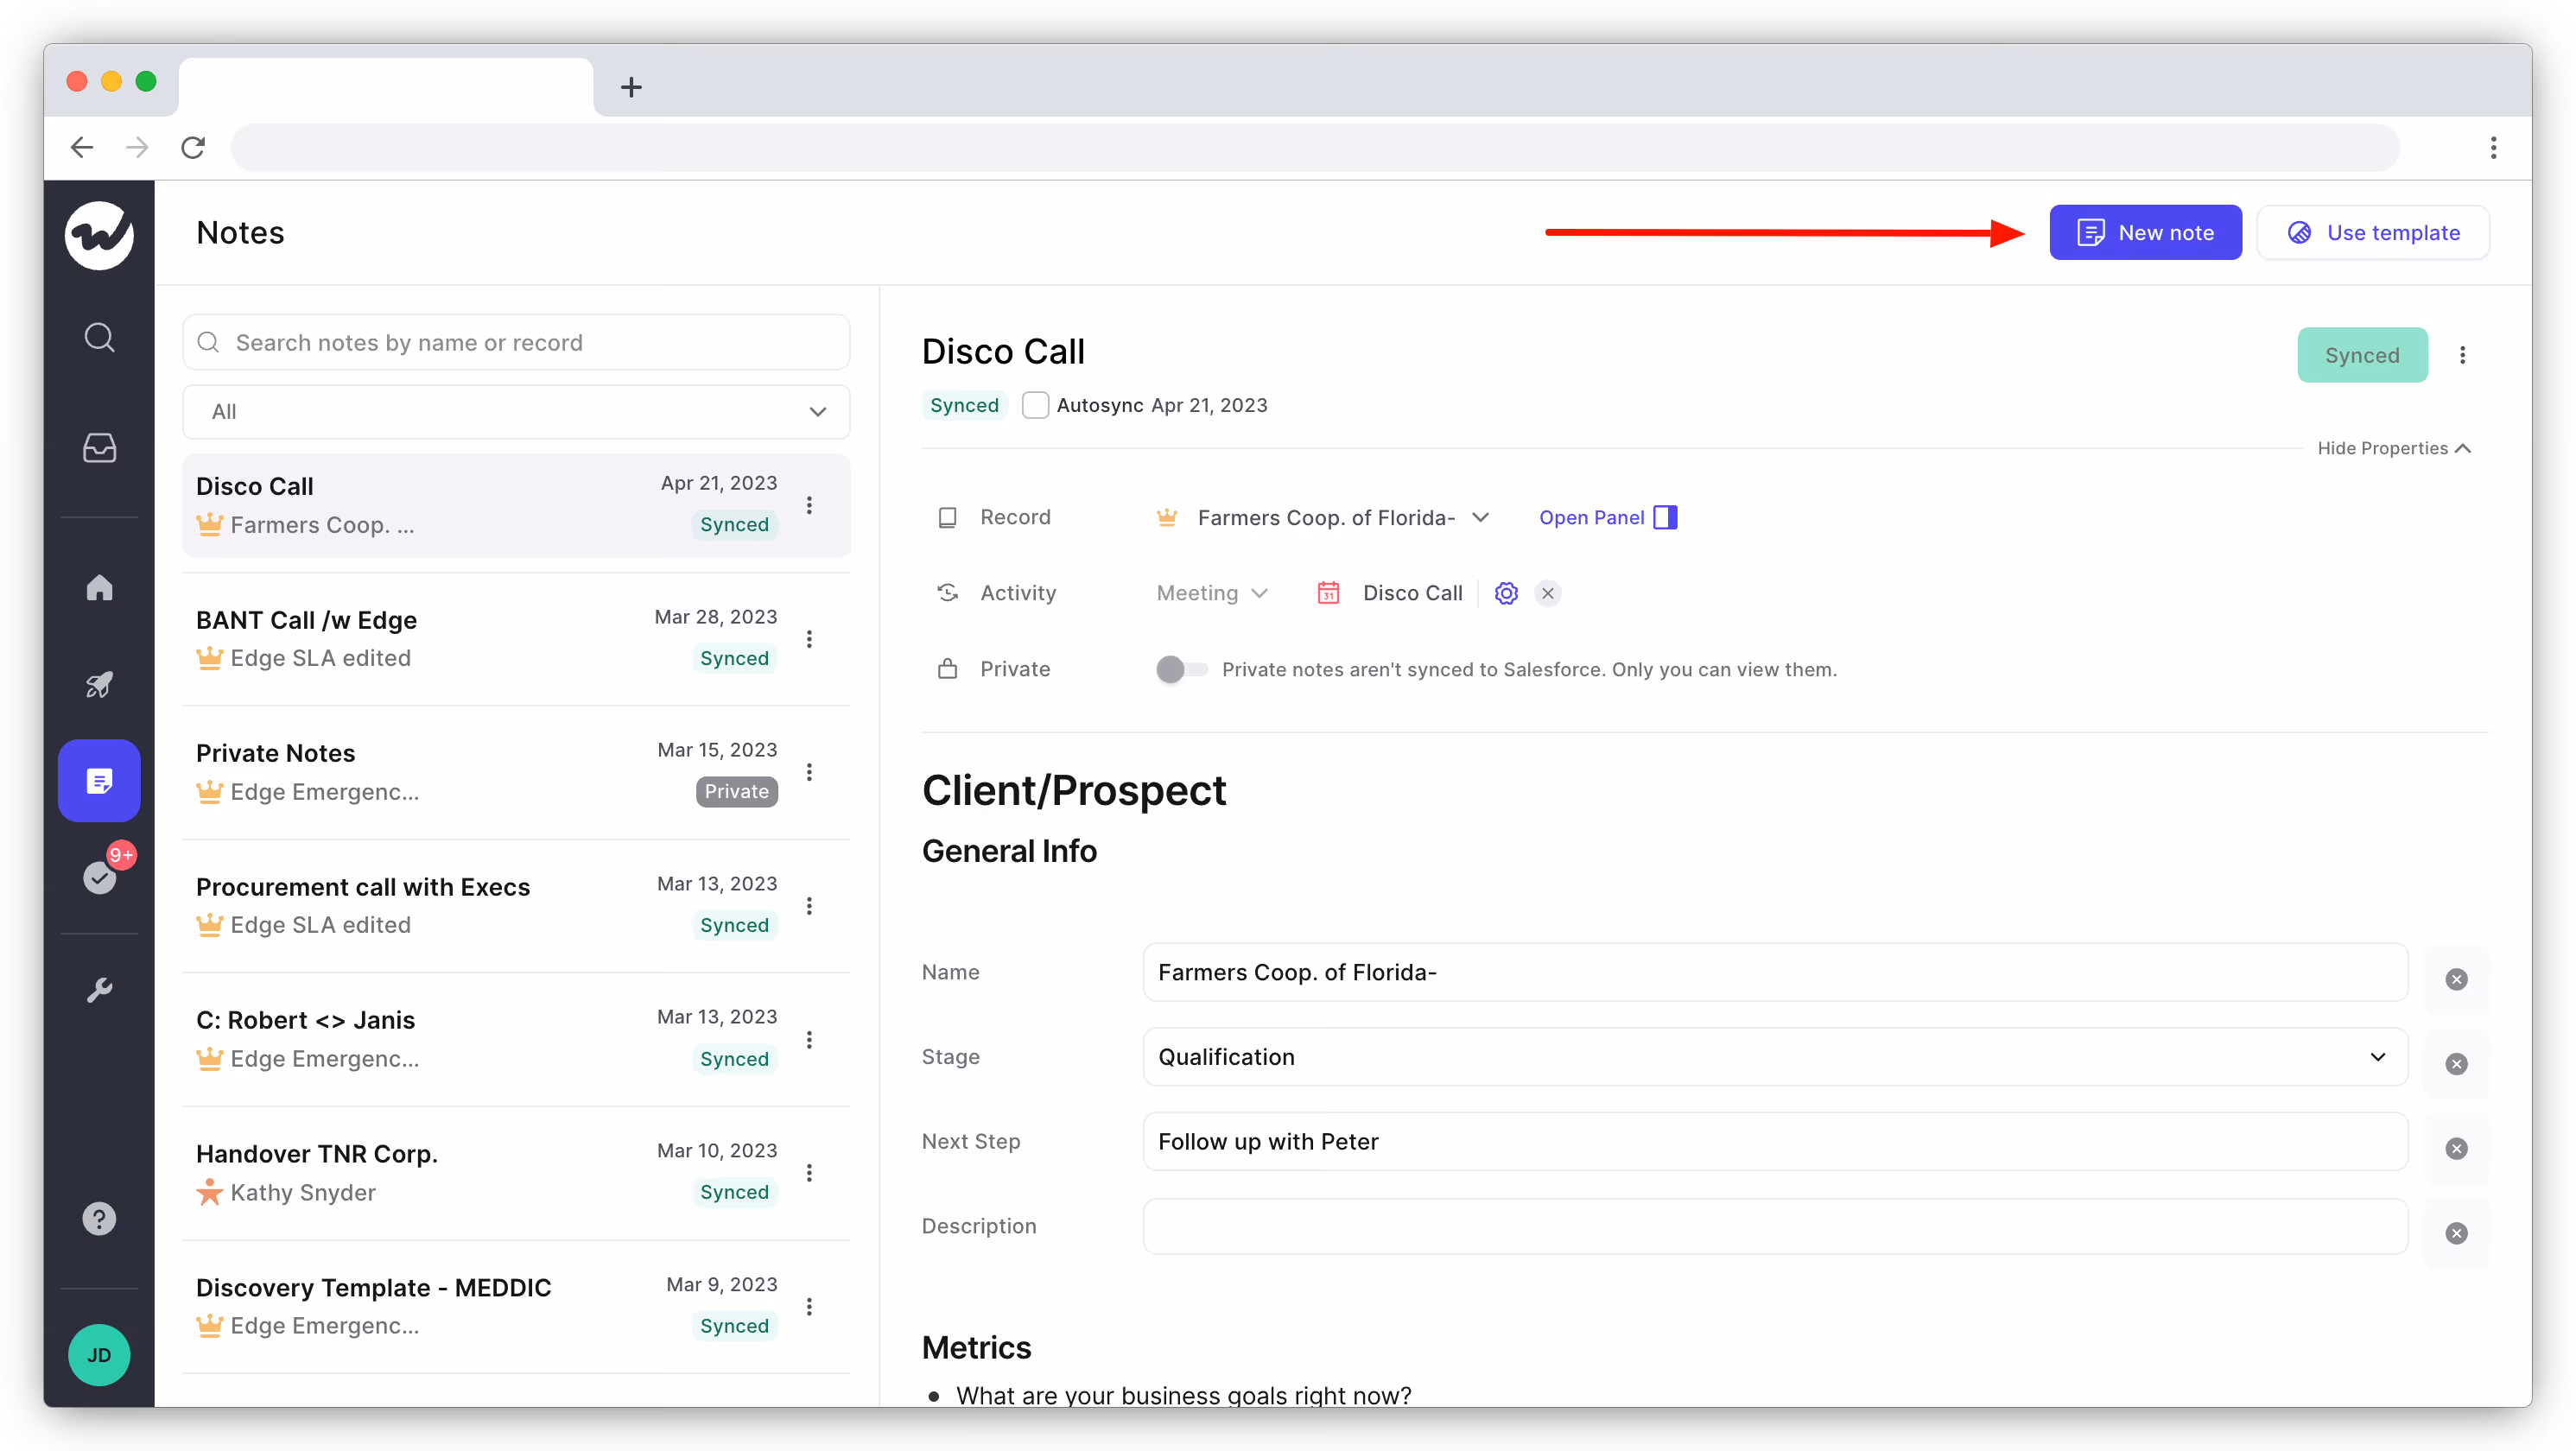2576x1451 pixels.
Task: Click the rocket icon in the sidebar
Action: (99, 685)
